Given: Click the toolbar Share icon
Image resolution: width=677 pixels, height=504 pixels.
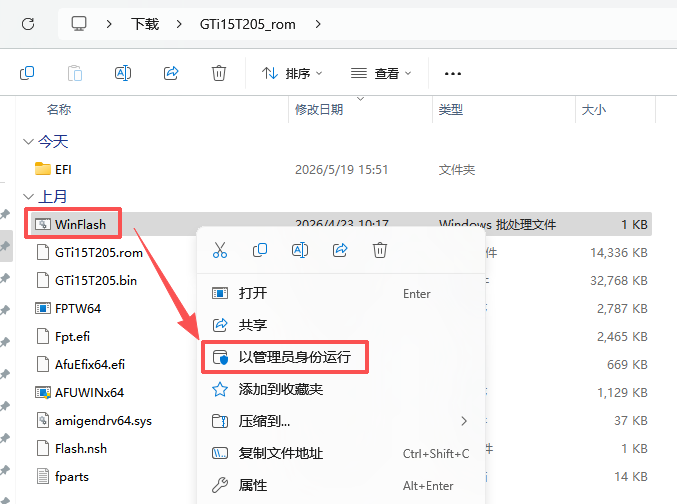Looking at the screenshot, I should (171, 73).
